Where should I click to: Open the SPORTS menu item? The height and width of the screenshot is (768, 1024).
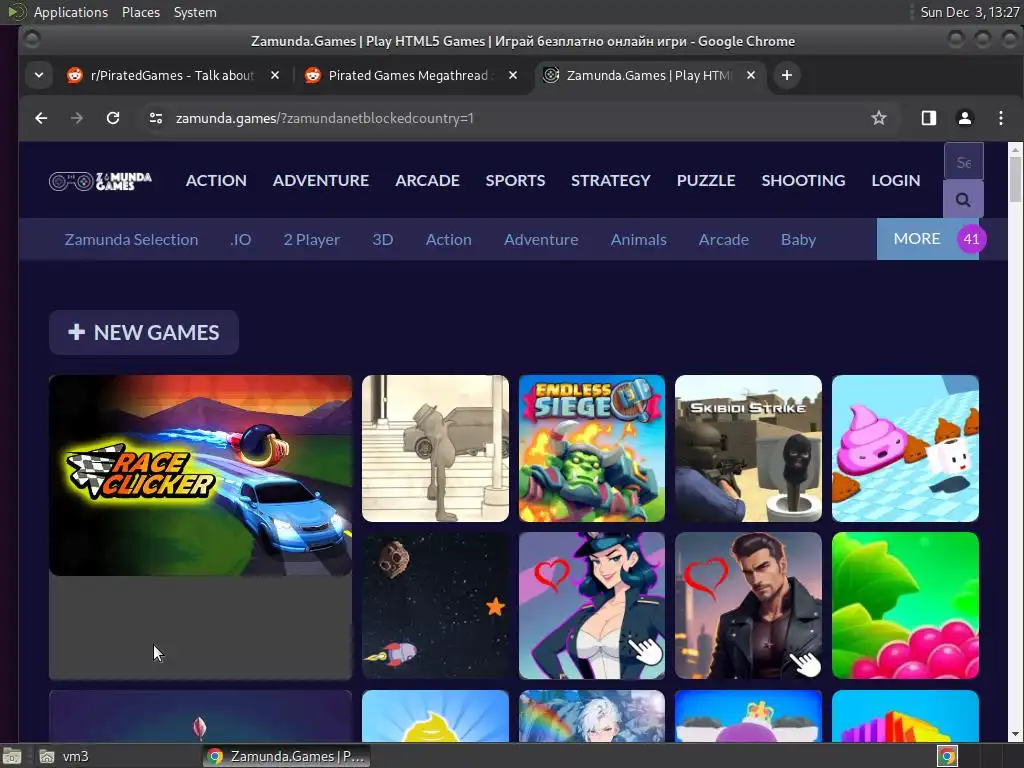tap(515, 180)
